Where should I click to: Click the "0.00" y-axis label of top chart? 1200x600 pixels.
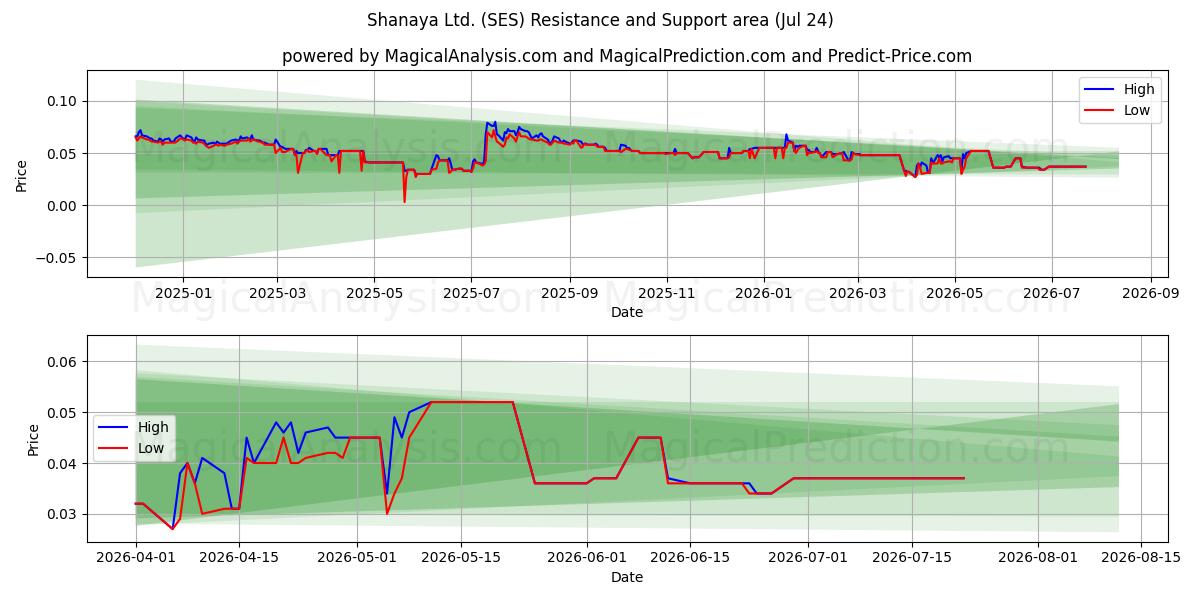tap(63, 205)
